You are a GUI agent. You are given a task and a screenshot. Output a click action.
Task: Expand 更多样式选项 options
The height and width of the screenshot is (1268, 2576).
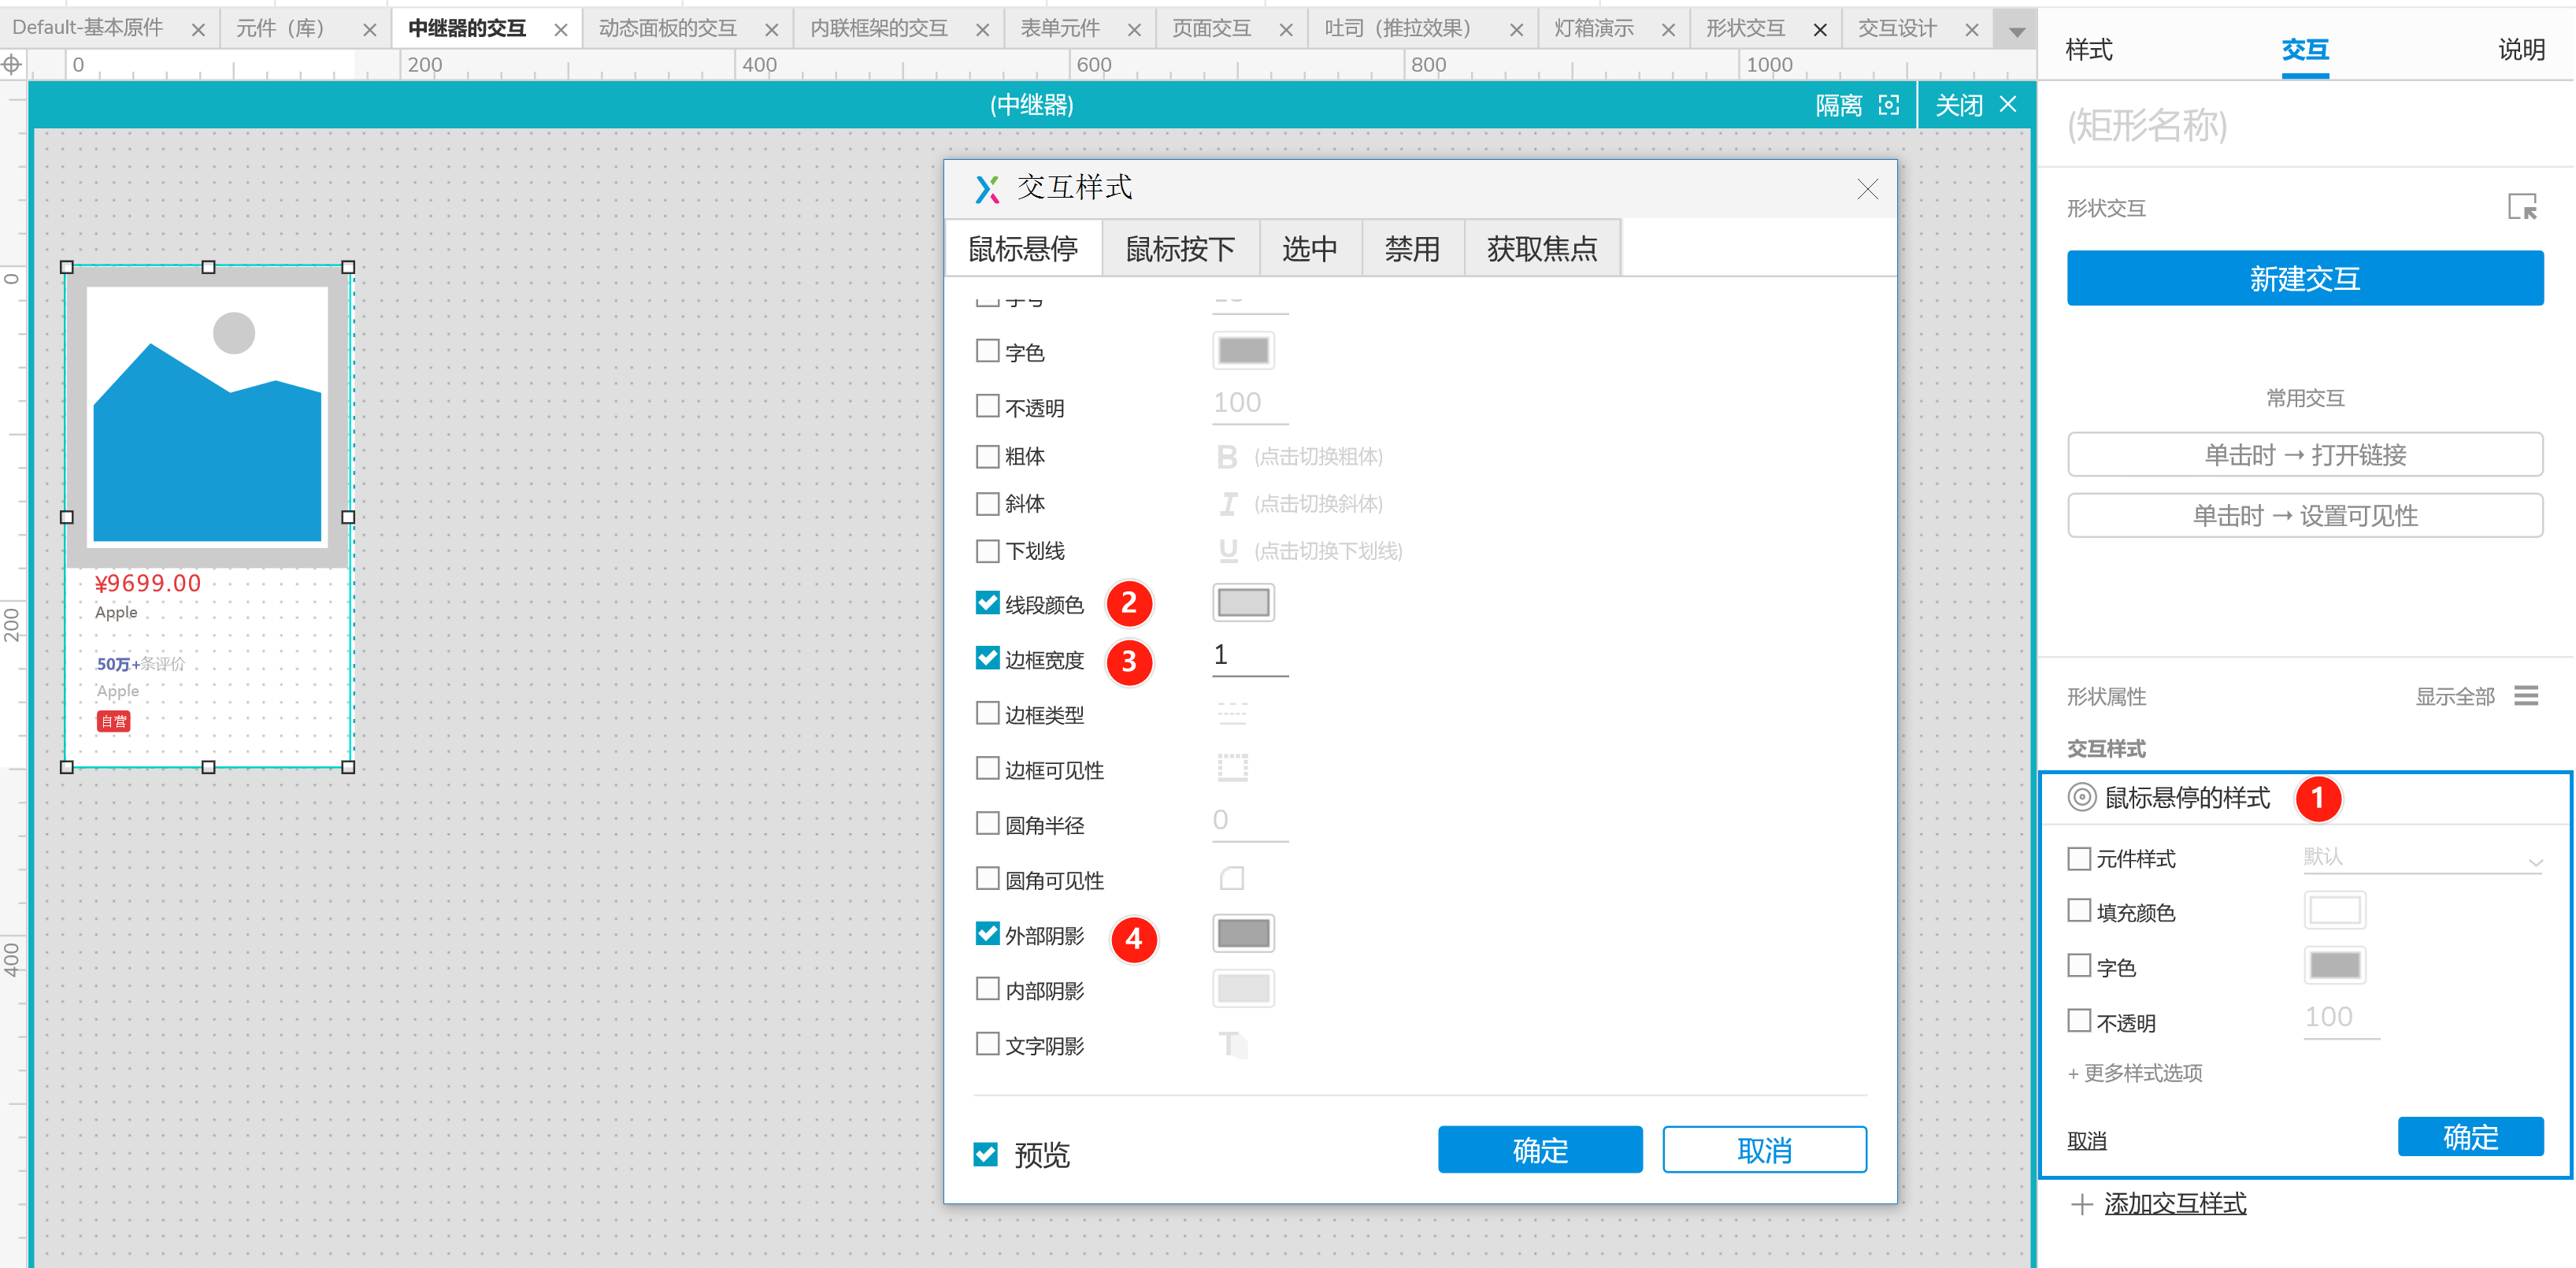click(x=2135, y=1073)
